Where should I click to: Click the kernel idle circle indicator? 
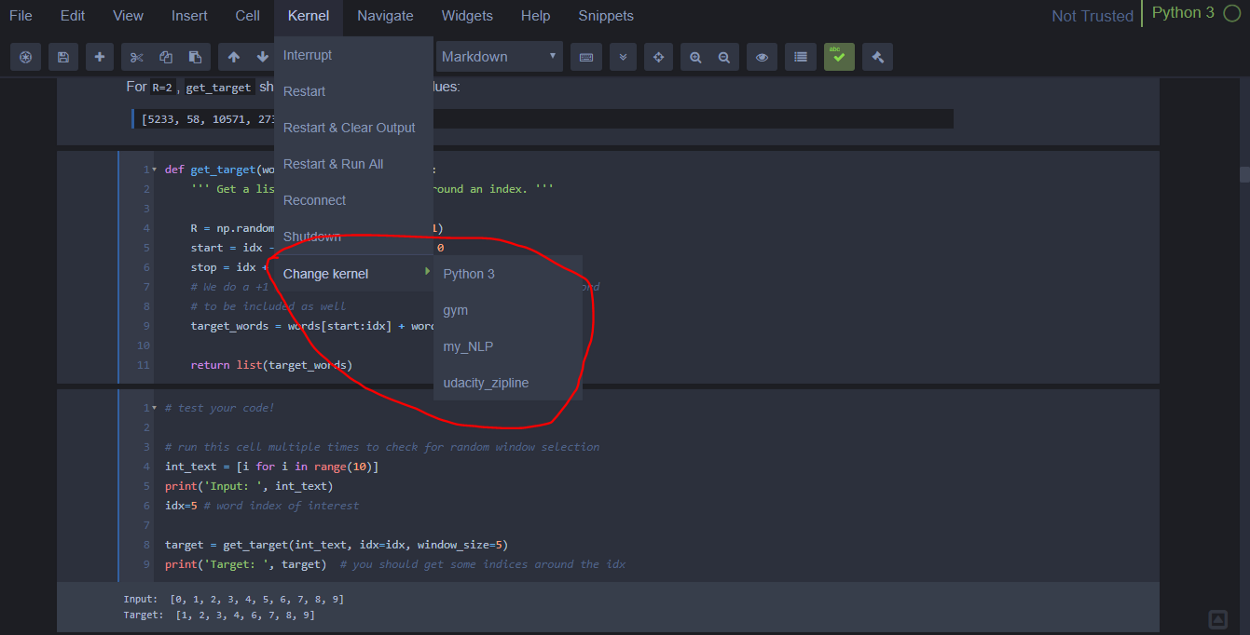1231,14
